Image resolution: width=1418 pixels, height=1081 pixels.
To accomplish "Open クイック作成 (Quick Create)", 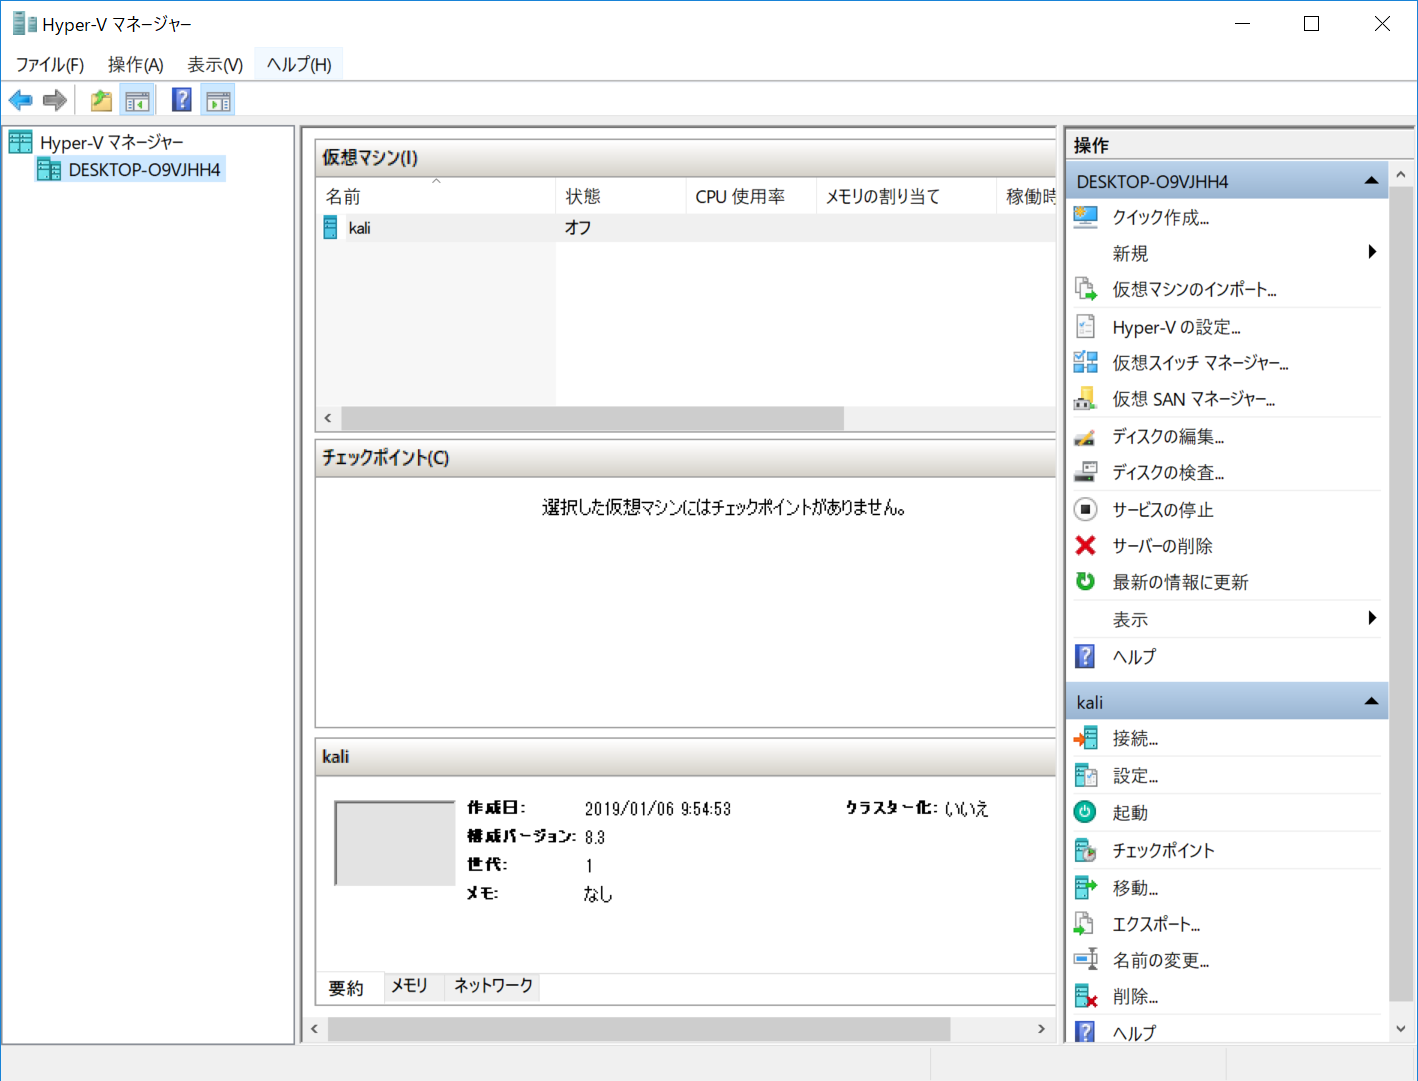I will (x=1160, y=218).
